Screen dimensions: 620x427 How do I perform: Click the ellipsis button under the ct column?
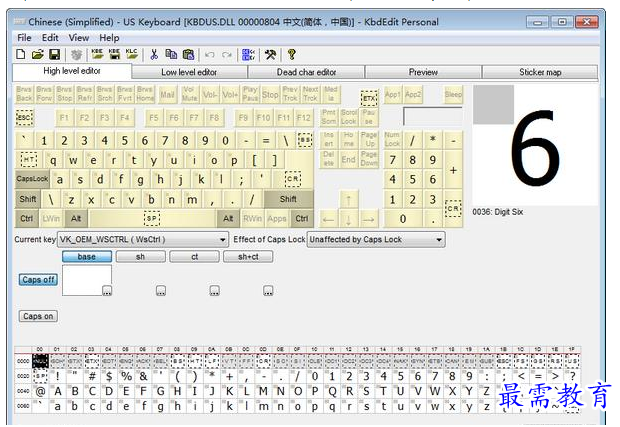click(214, 291)
